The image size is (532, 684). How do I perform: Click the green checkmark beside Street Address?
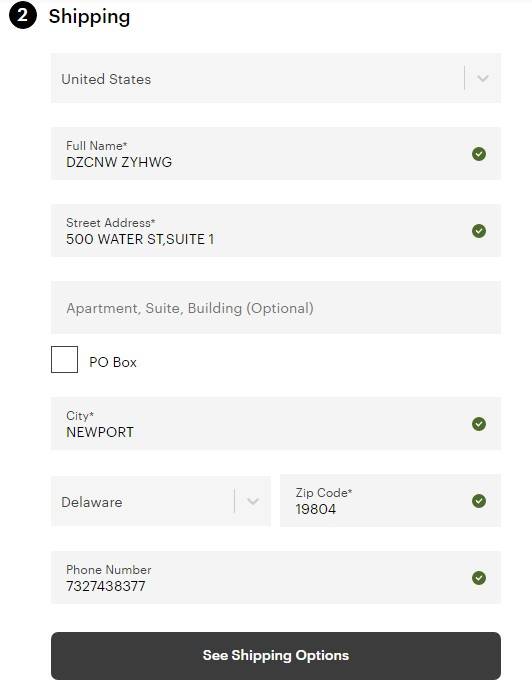pos(478,230)
